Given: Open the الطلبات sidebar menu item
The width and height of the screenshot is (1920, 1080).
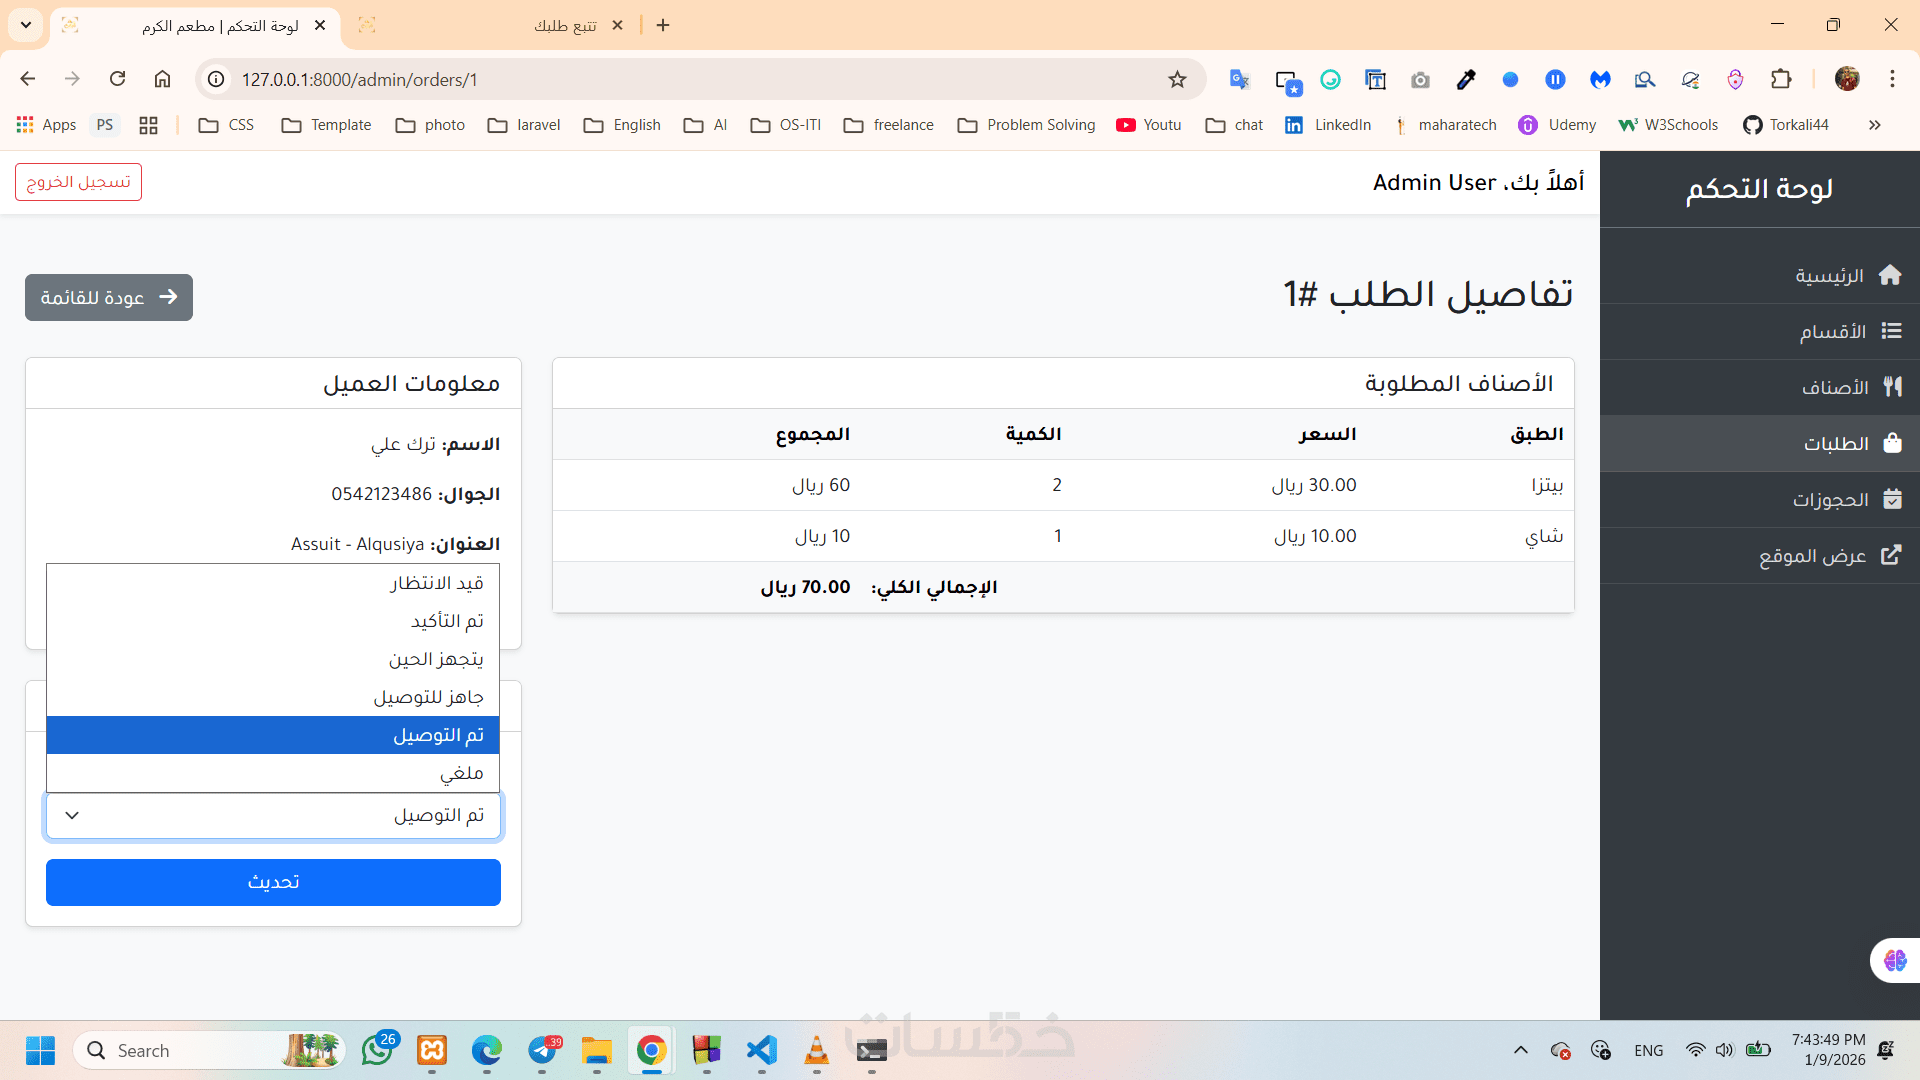Looking at the screenshot, I should (x=1837, y=443).
